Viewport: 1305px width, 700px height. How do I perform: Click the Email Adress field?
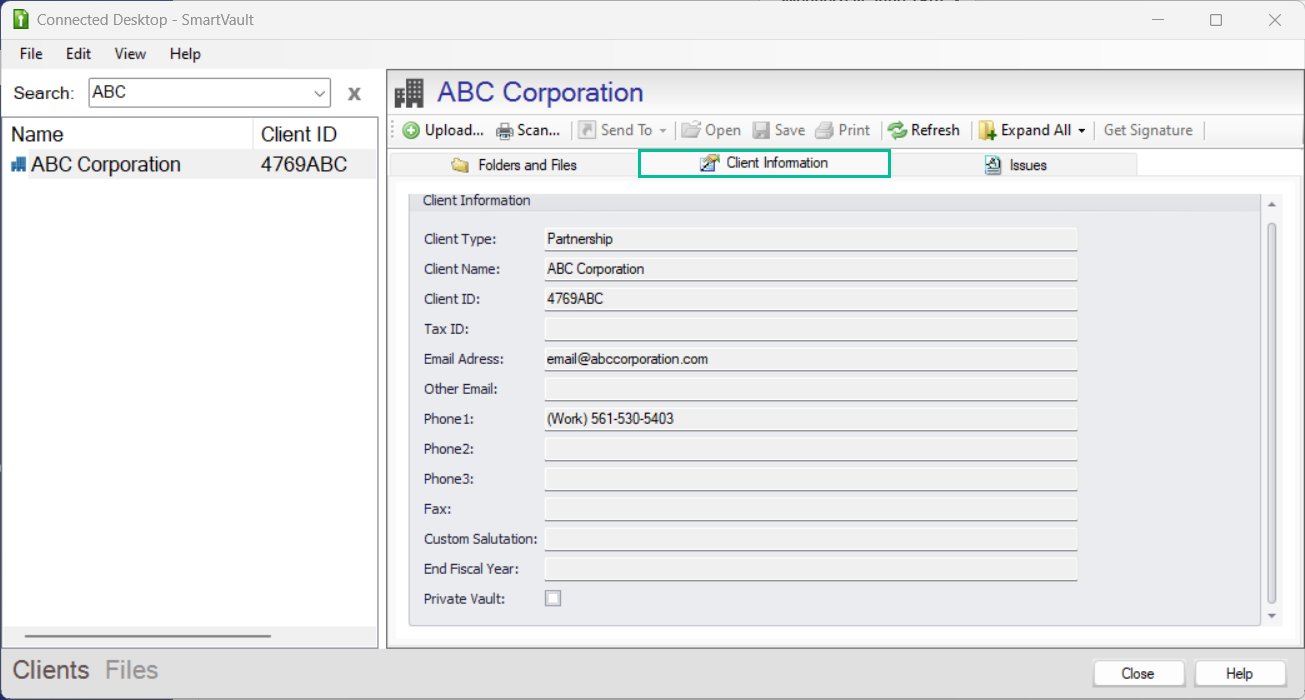point(811,359)
